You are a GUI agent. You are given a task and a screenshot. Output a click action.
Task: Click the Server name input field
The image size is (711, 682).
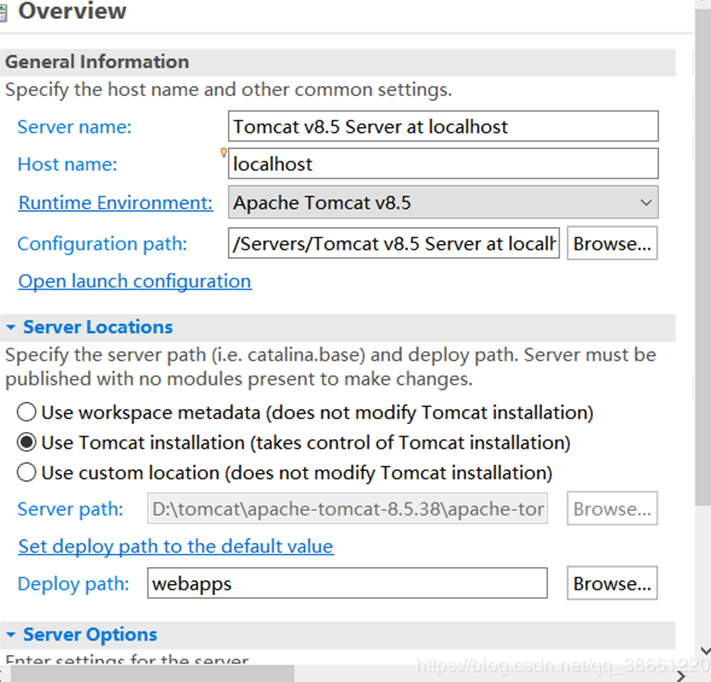pos(443,126)
